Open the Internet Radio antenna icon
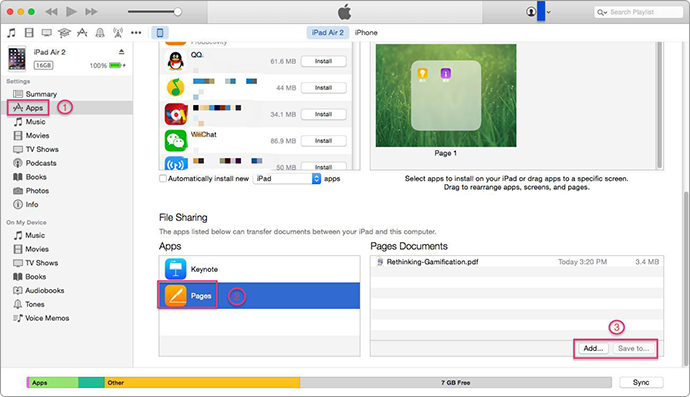The width and height of the screenshot is (690, 397). (x=117, y=33)
